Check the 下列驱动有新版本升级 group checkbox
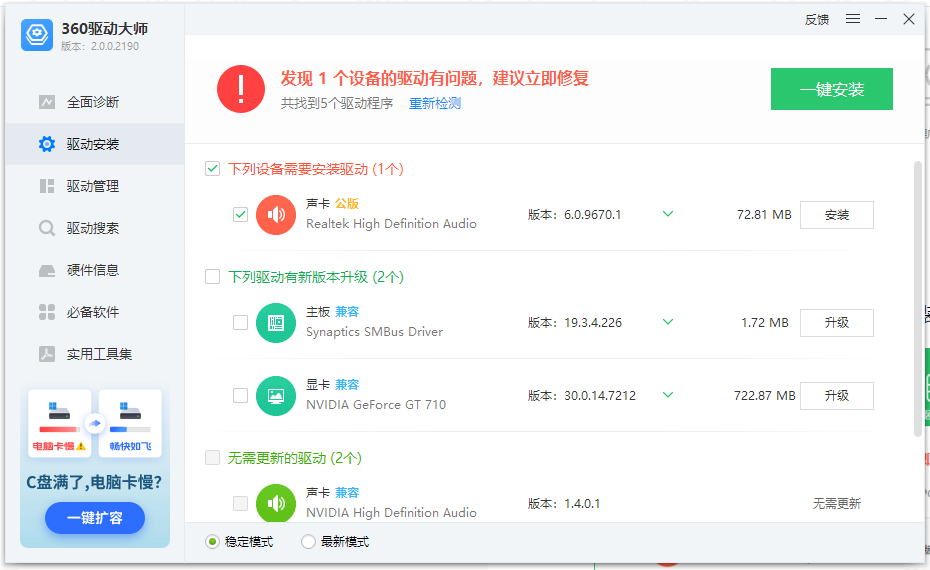This screenshot has height=570, width=930. (x=212, y=276)
